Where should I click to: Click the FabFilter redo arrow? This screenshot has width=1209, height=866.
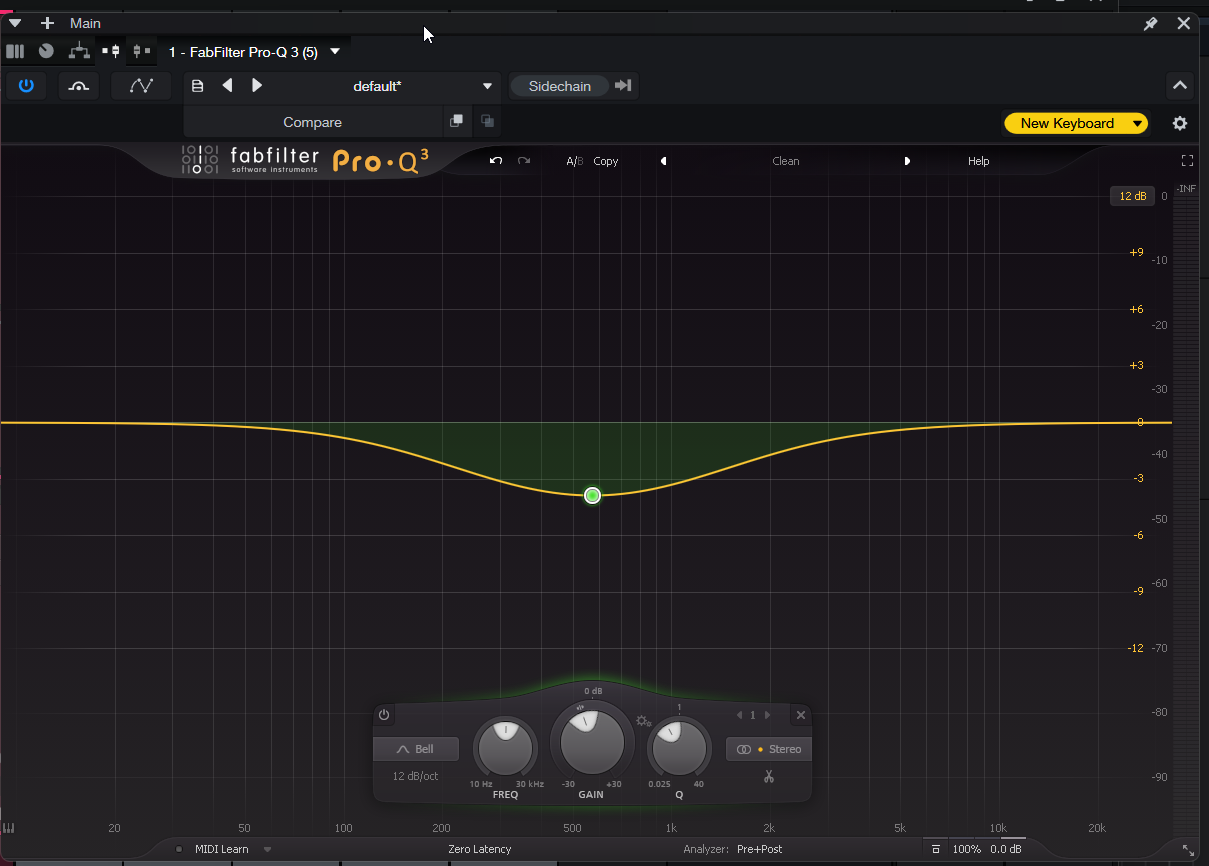click(524, 161)
